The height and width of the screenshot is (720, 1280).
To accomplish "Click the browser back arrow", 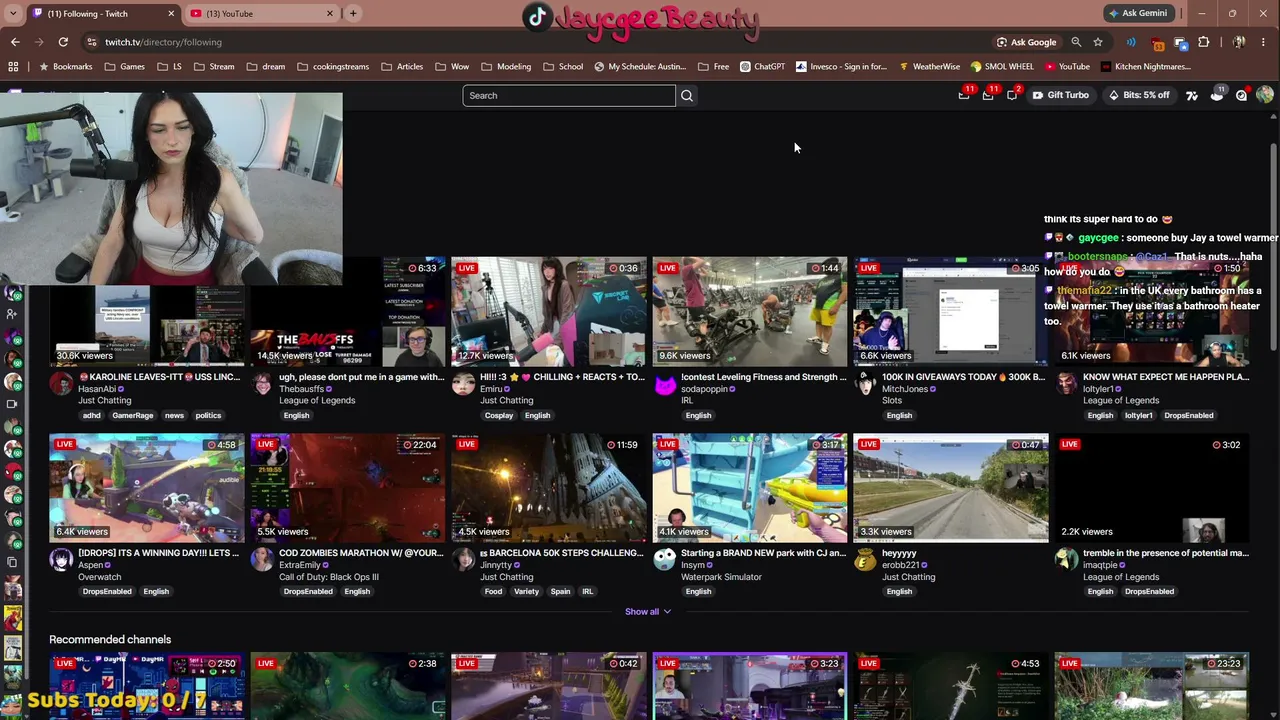I will tap(15, 42).
